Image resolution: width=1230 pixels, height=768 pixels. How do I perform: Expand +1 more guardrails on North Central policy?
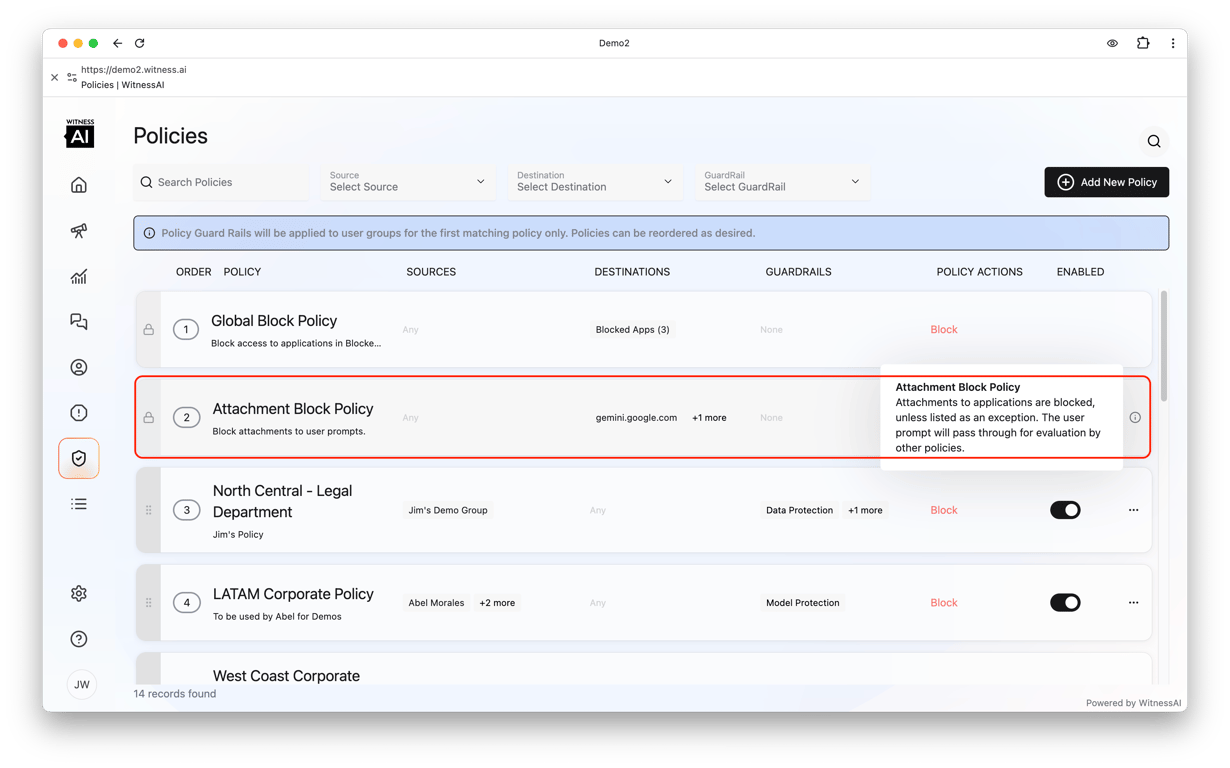click(865, 510)
